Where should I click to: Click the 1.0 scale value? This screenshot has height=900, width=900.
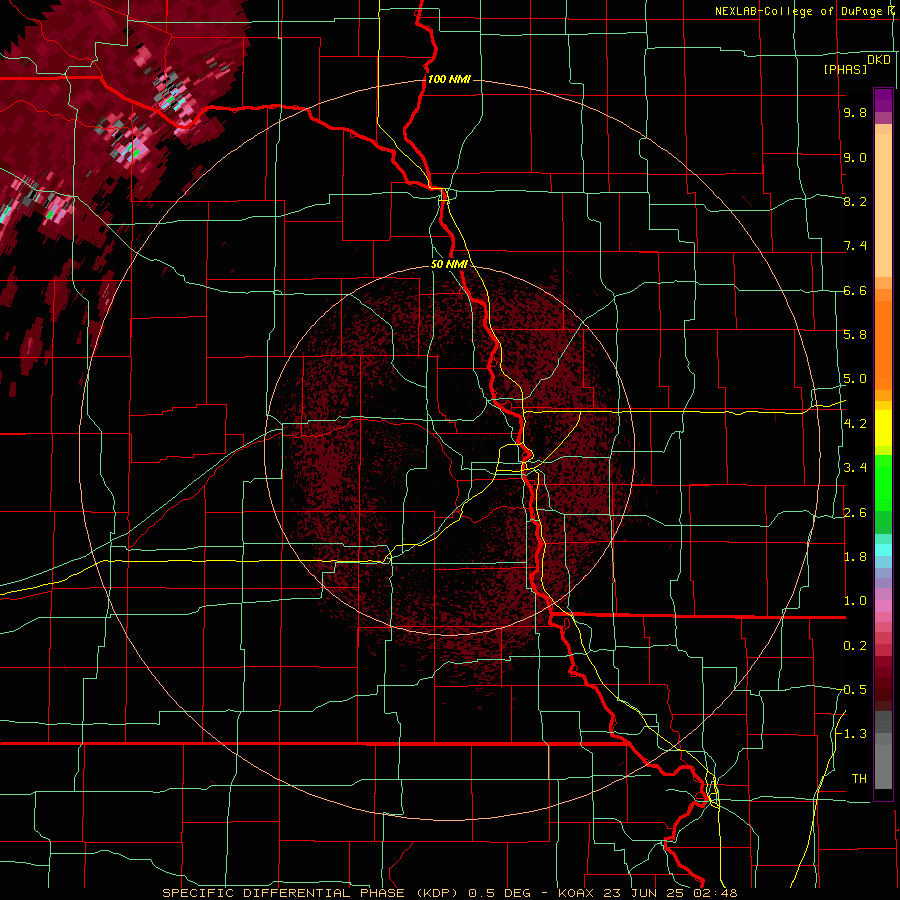click(x=855, y=600)
